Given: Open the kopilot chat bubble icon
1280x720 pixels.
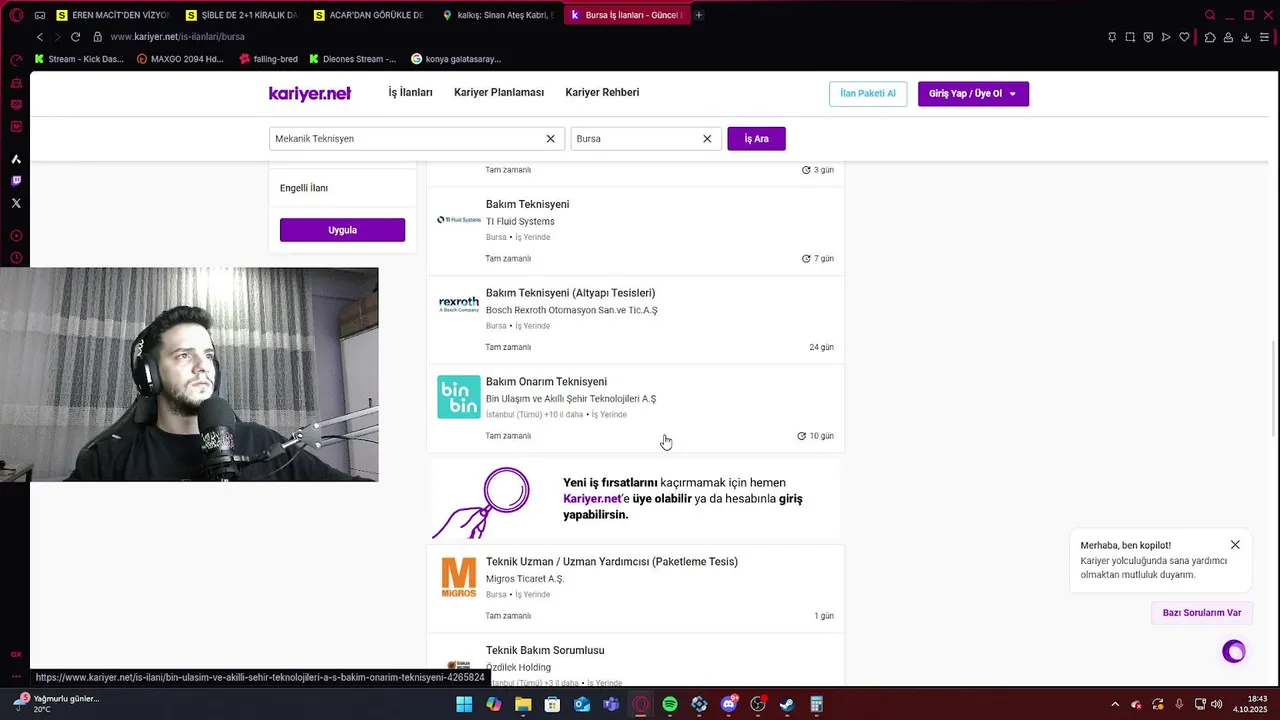Looking at the screenshot, I should coord(1234,652).
